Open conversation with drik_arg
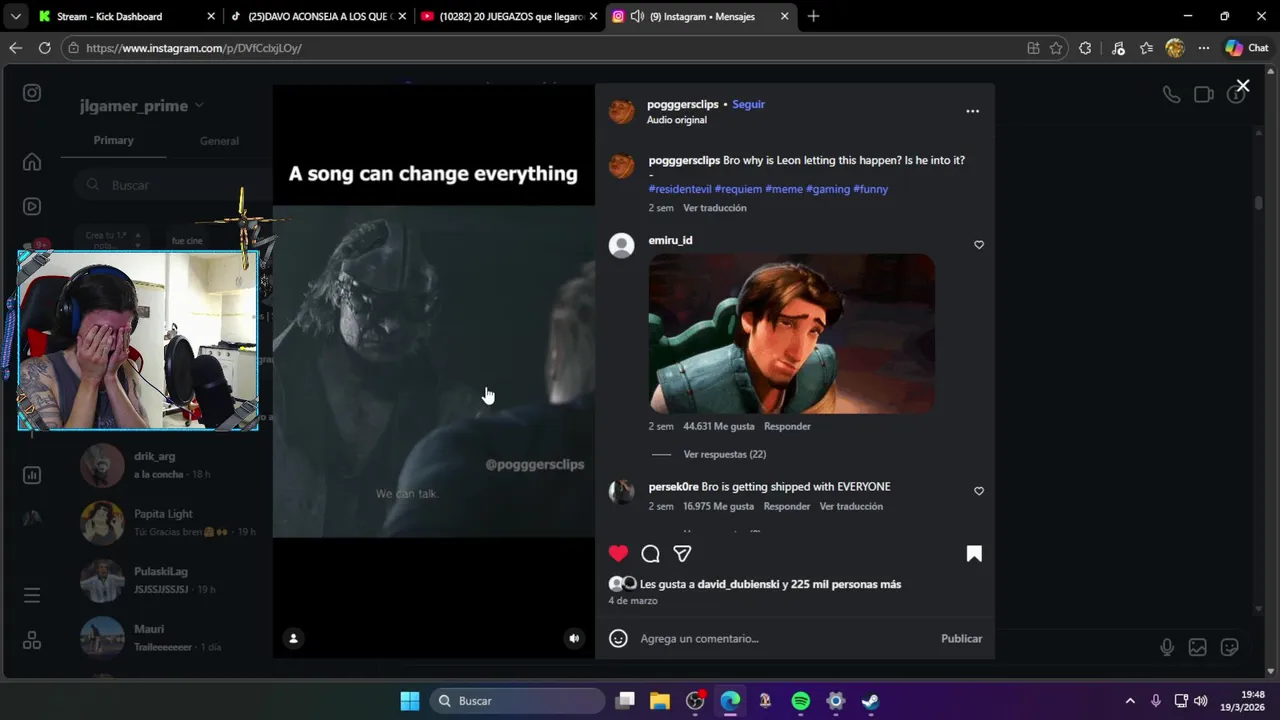This screenshot has height=720, width=1280. click(170, 465)
